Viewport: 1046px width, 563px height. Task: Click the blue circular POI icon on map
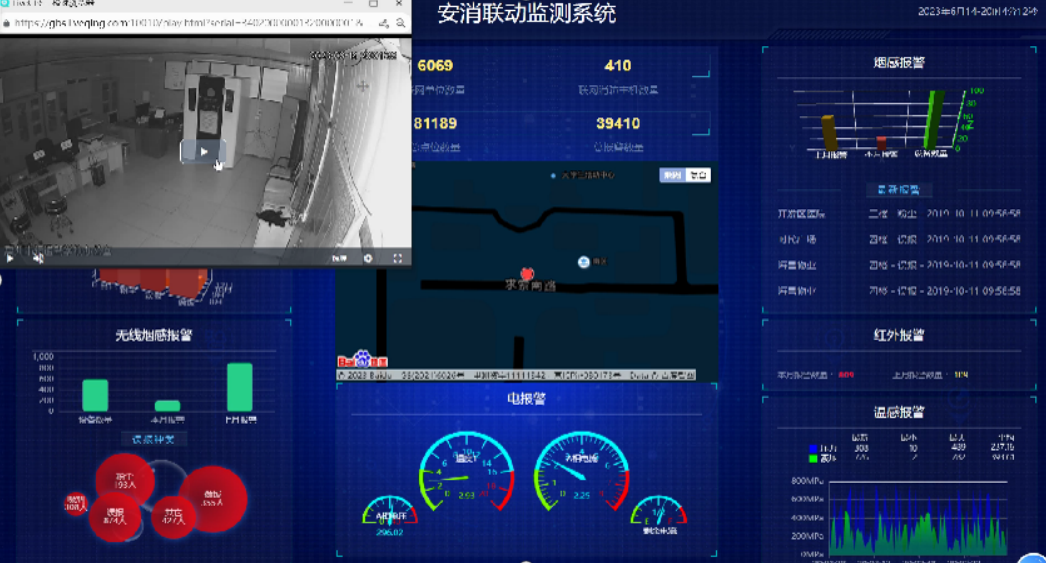click(584, 262)
